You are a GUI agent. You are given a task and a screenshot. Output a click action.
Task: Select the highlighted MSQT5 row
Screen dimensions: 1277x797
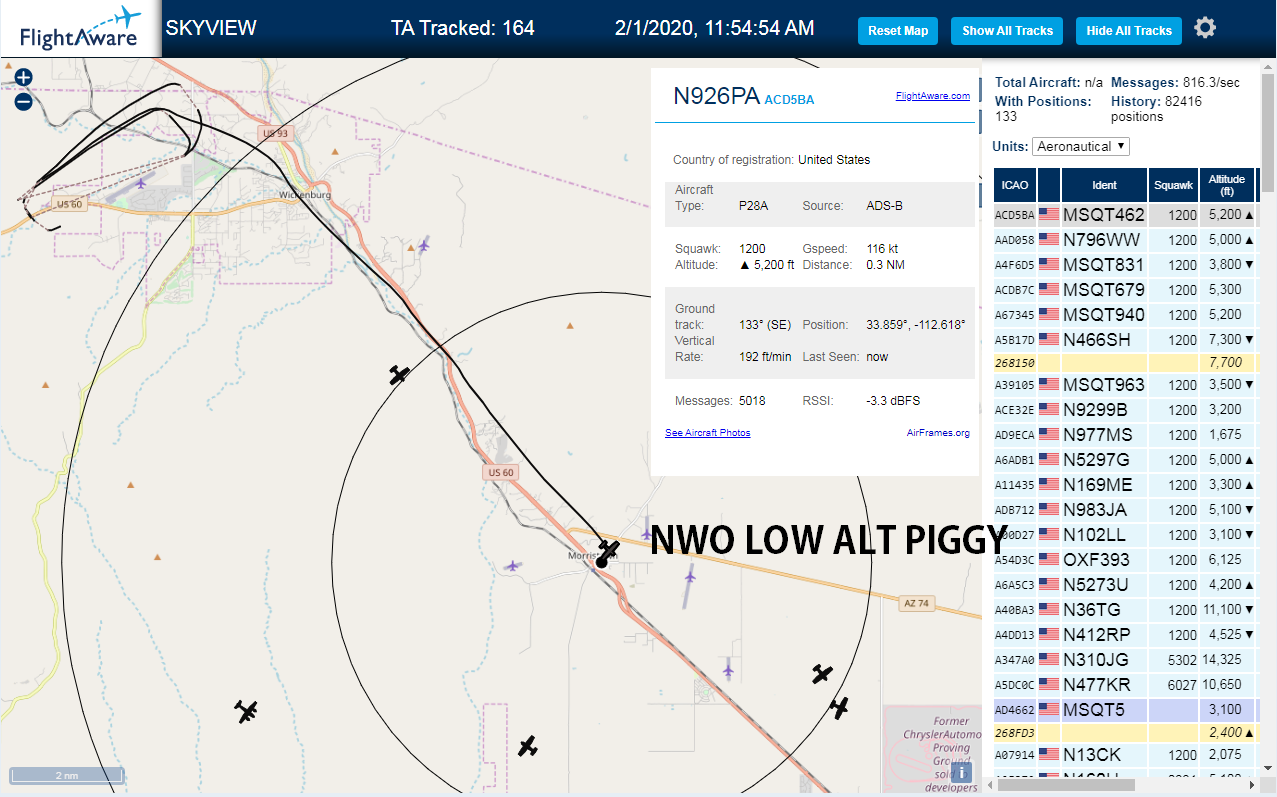click(1126, 710)
